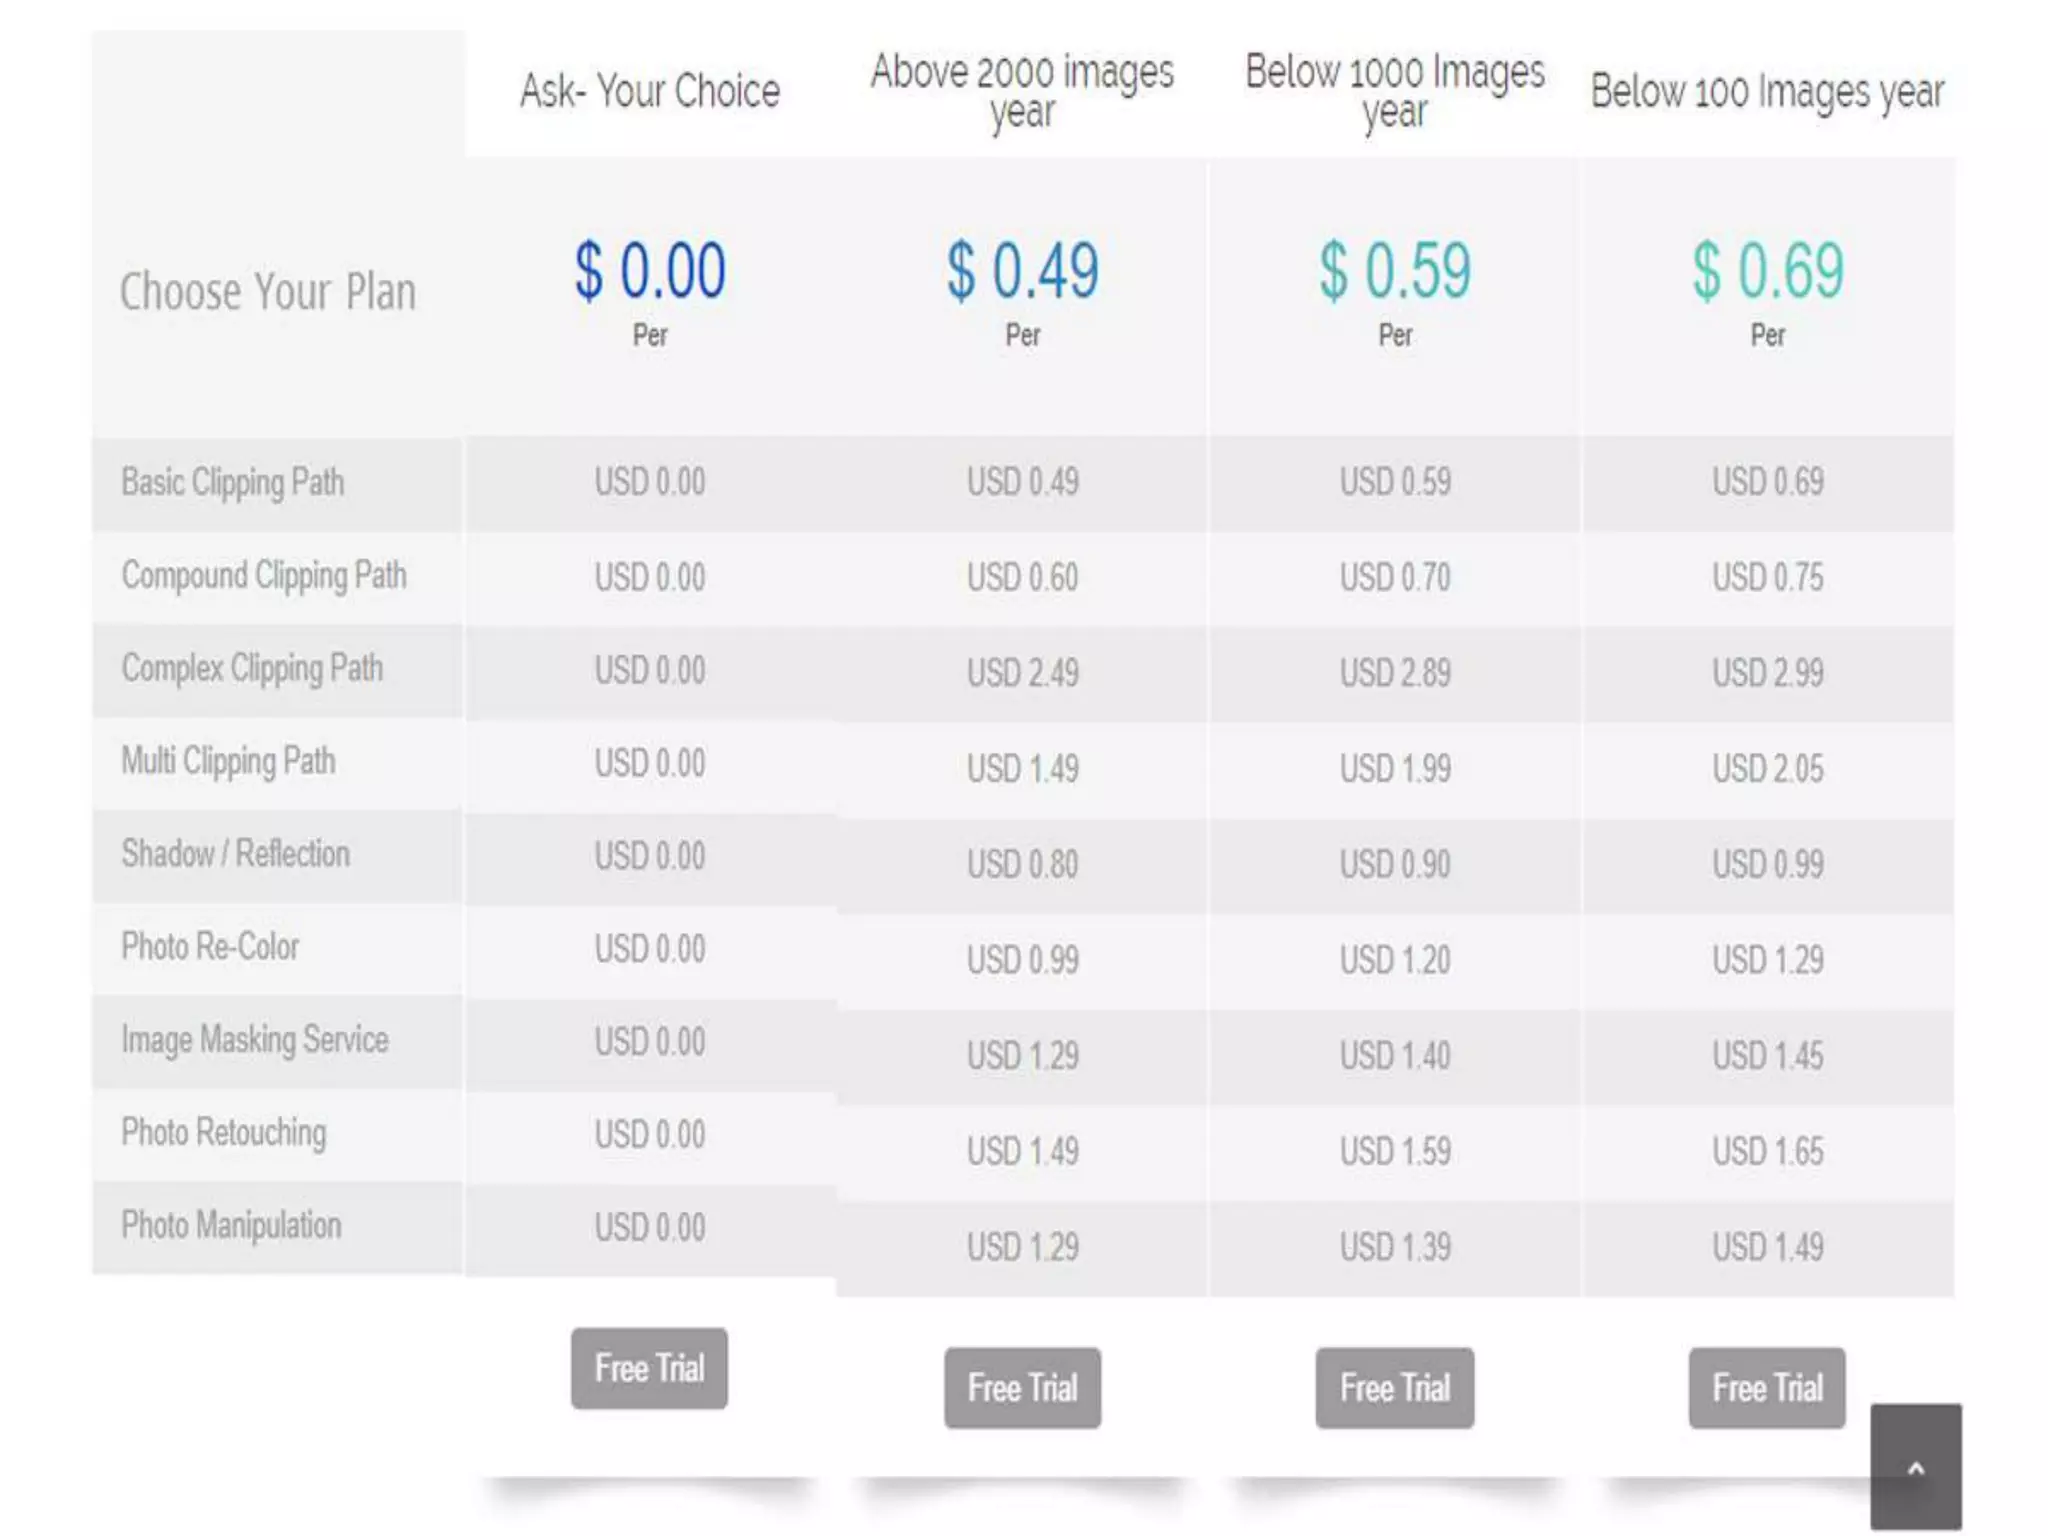Select the Above 2000 images year header

tap(1022, 91)
